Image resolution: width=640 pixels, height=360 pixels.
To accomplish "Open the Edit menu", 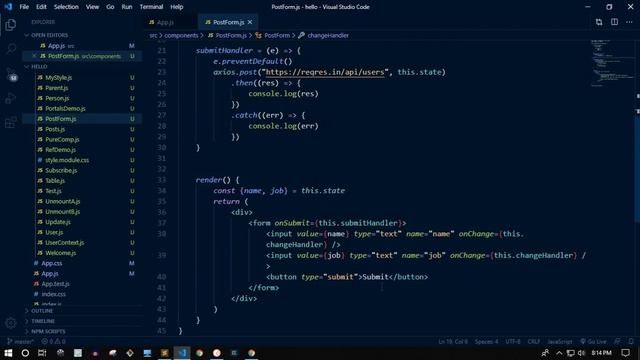I will pos(41,7).
